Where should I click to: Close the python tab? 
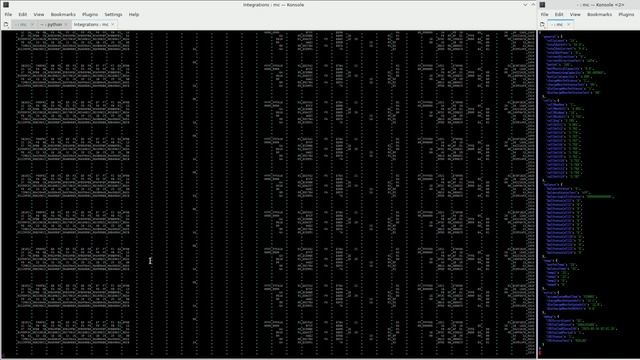[67, 24]
